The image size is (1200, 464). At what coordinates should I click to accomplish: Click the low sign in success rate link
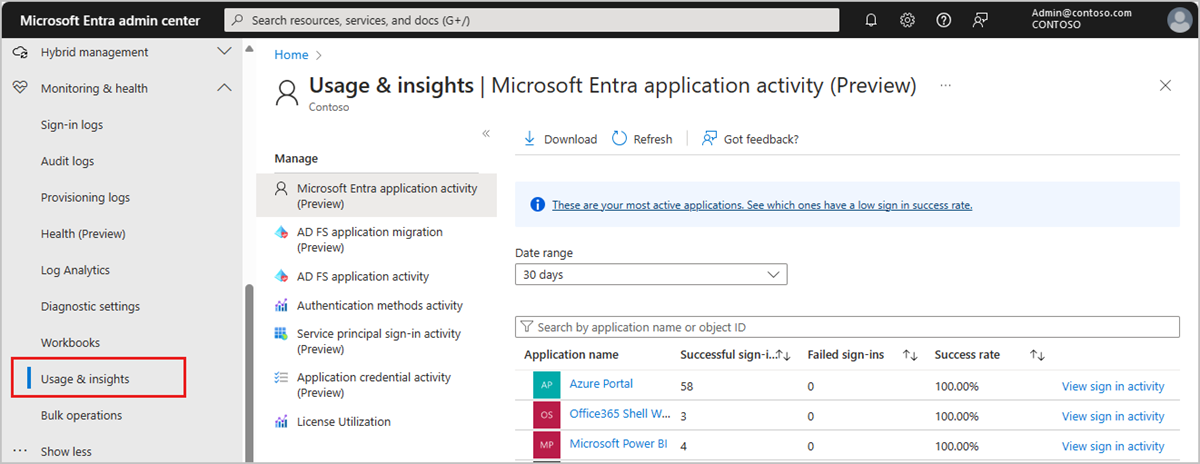pos(762,205)
